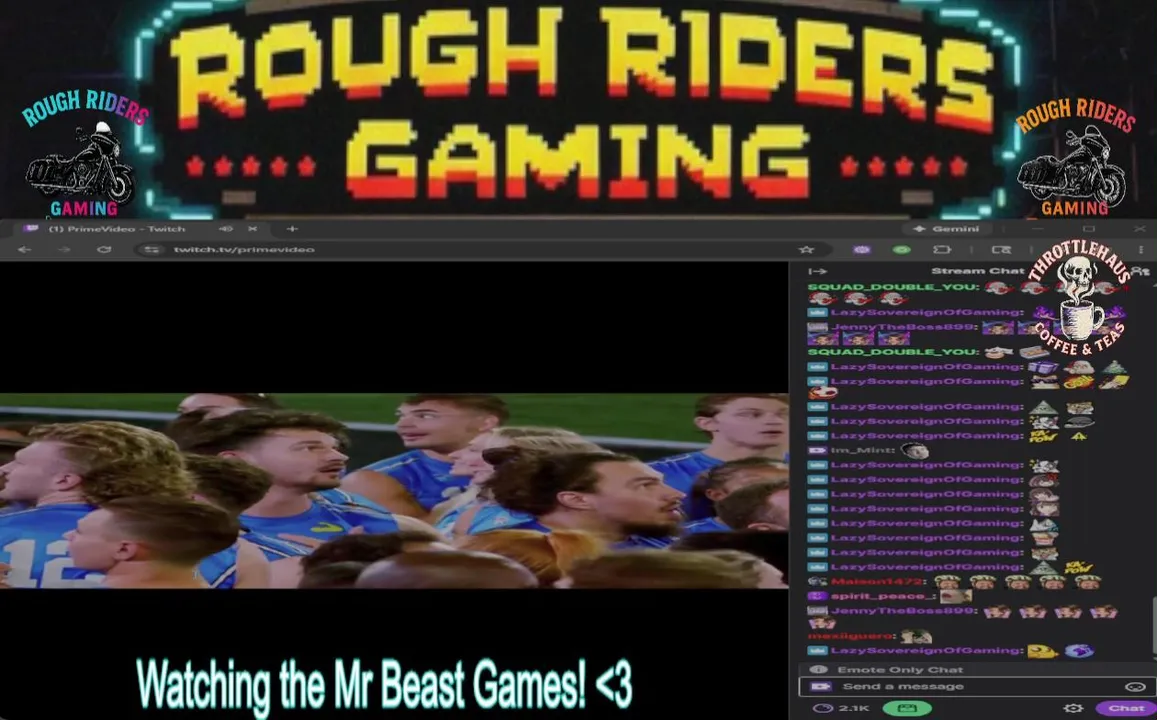Open the purple extension icon in the toolbar

862,249
